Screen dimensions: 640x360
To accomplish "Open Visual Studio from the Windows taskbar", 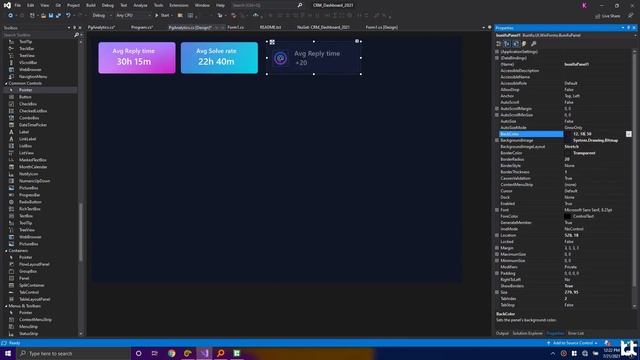I will point(204,353).
